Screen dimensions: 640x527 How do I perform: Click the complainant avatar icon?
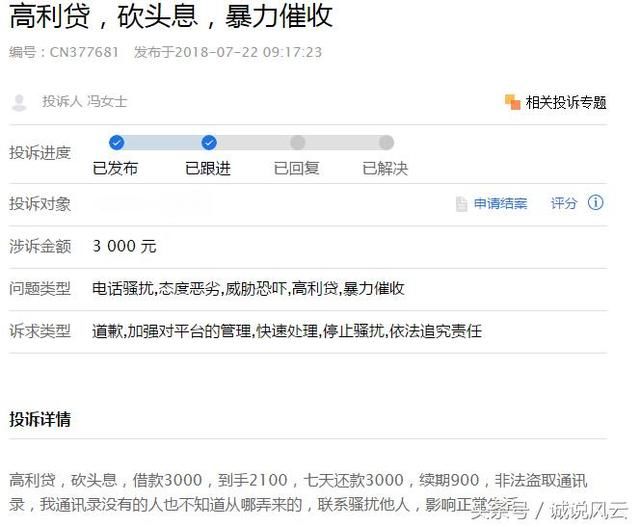click(x=19, y=102)
